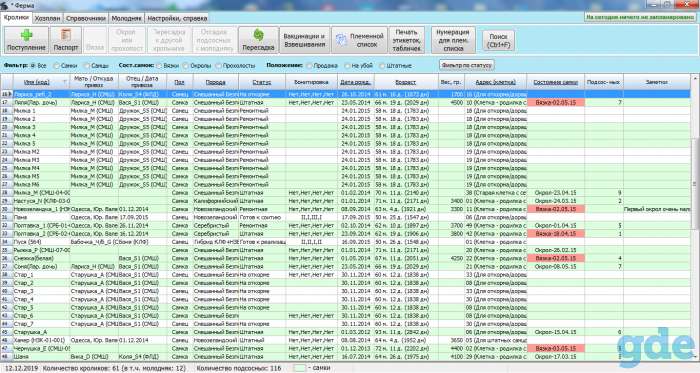Click row number 16 selector of Лариса row

tap(6, 94)
